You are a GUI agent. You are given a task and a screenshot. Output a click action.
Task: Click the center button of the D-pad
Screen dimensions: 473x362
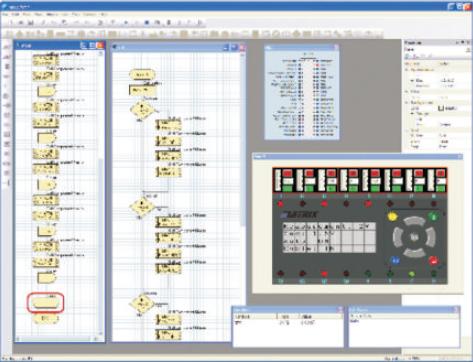[414, 238]
